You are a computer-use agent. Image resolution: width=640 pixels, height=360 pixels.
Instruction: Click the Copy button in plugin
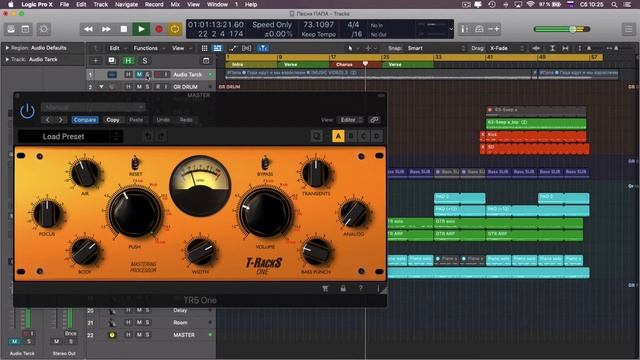[113, 120]
